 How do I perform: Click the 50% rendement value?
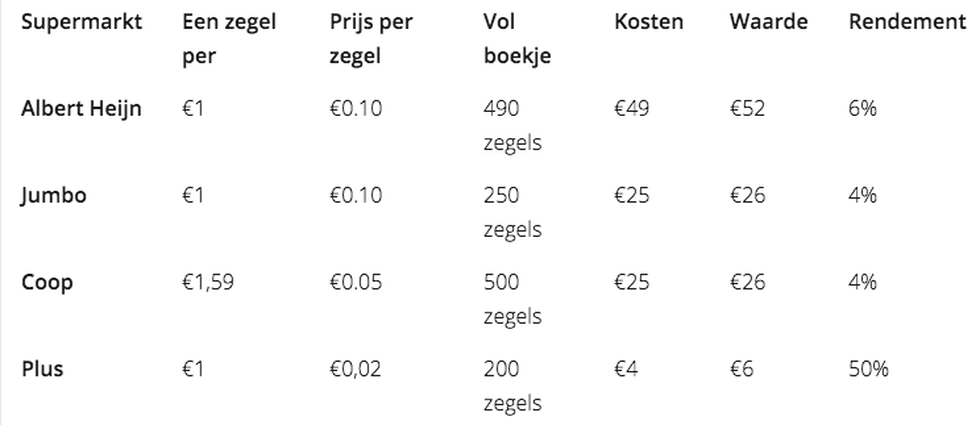(x=868, y=369)
